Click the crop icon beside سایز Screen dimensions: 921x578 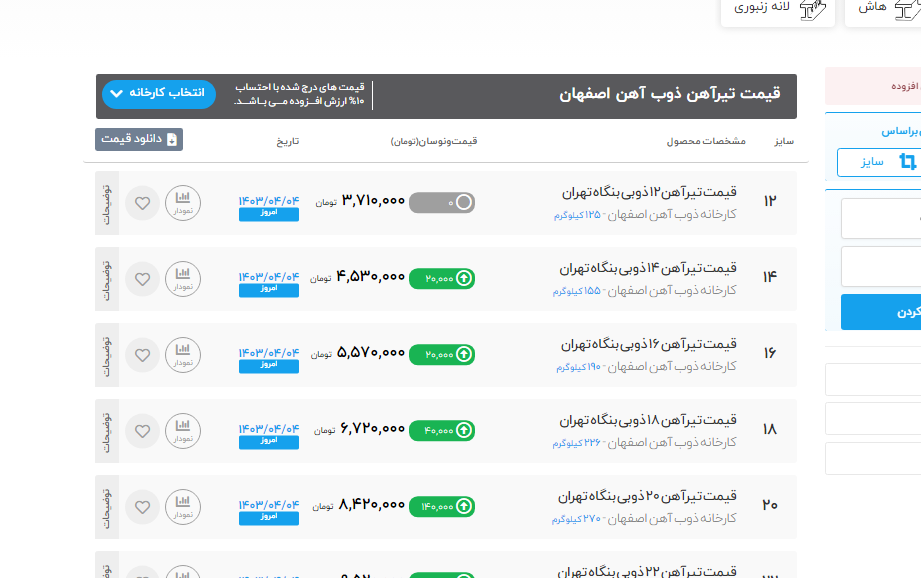907,162
